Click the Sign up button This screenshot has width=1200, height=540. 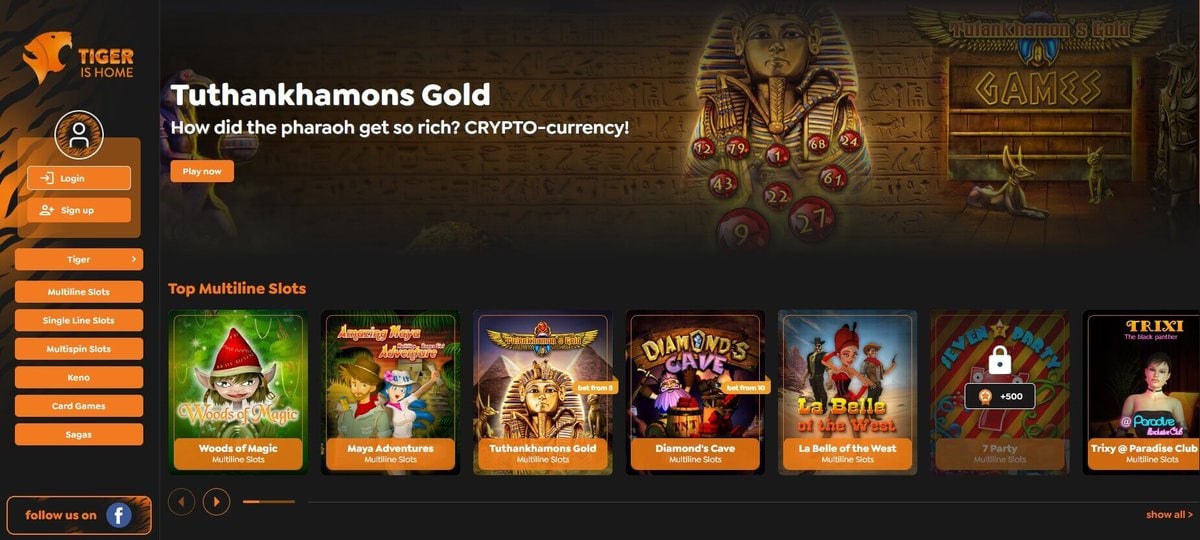(79, 210)
